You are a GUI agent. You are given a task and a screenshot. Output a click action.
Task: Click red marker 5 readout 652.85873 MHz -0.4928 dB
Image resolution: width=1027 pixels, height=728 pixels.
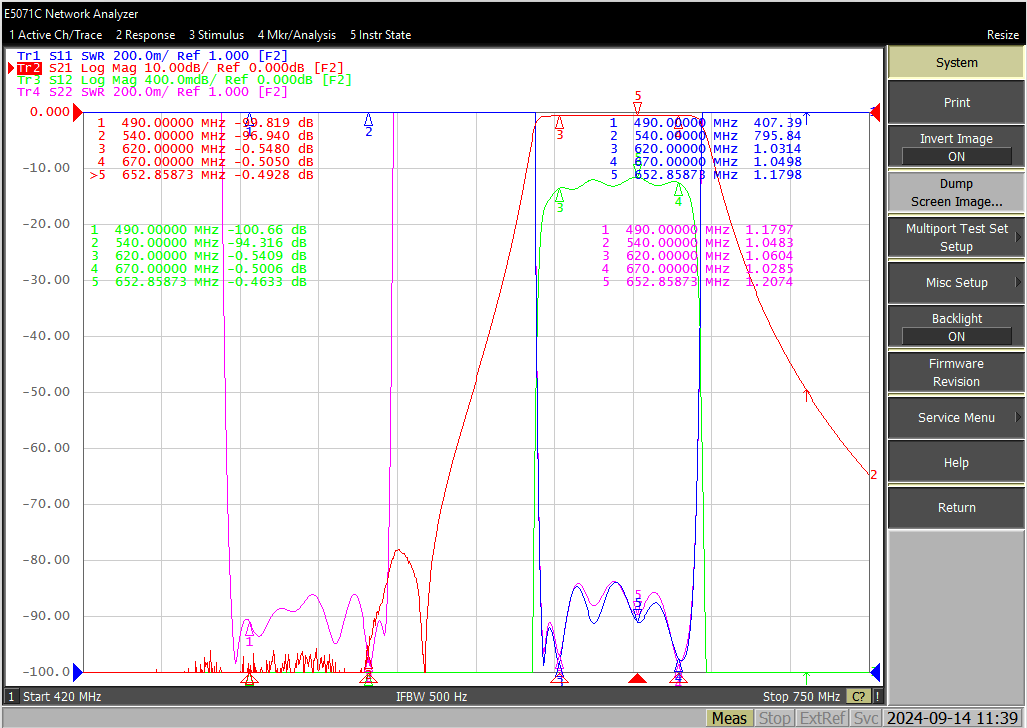click(x=202, y=175)
